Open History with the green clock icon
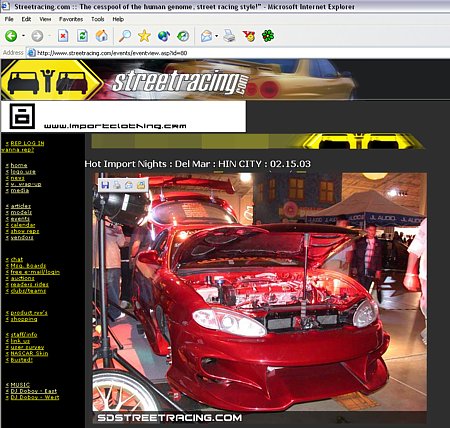450x428 pixels. [x=183, y=36]
